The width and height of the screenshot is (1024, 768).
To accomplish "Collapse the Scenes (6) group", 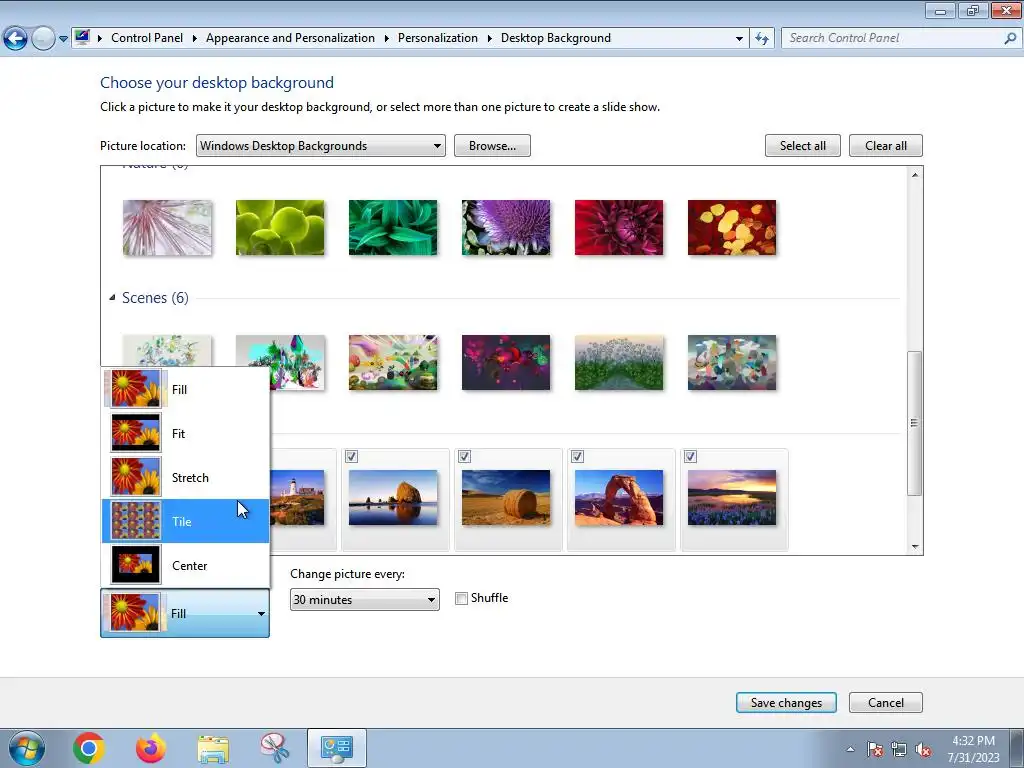I will tap(112, 298).
